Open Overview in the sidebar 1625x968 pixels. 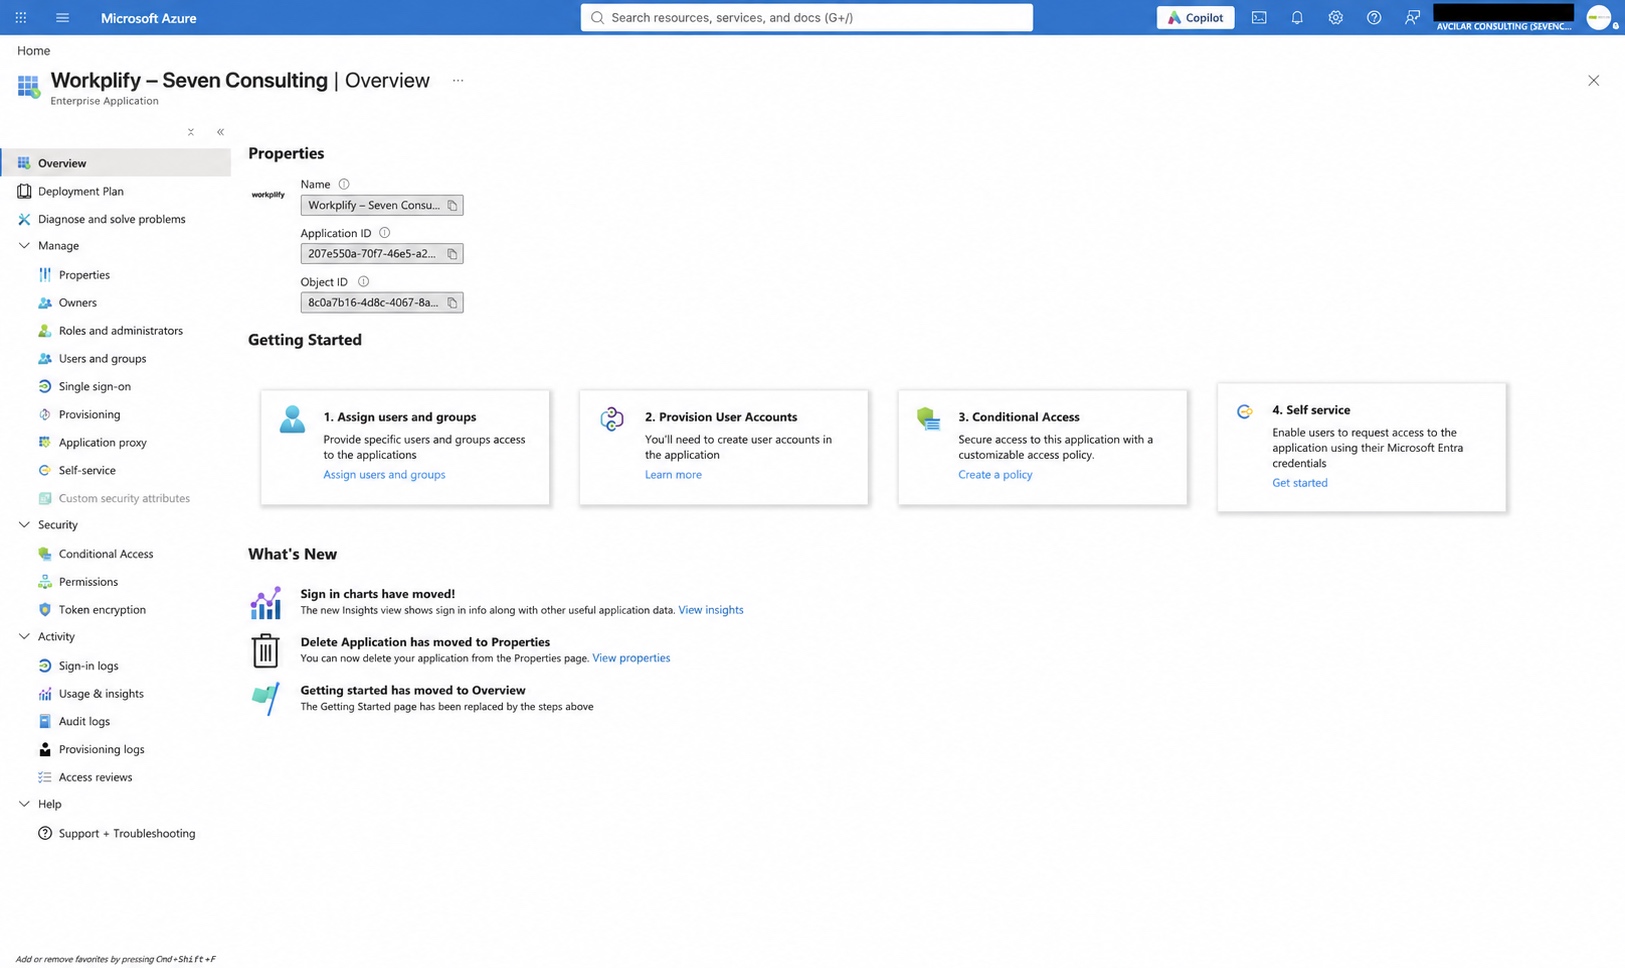pyautogui.click(x=116, y=163)
